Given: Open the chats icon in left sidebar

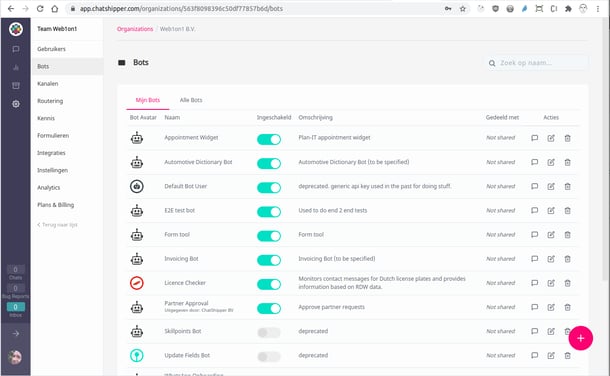Looking at the screenshot, I should tap(16, 49).
